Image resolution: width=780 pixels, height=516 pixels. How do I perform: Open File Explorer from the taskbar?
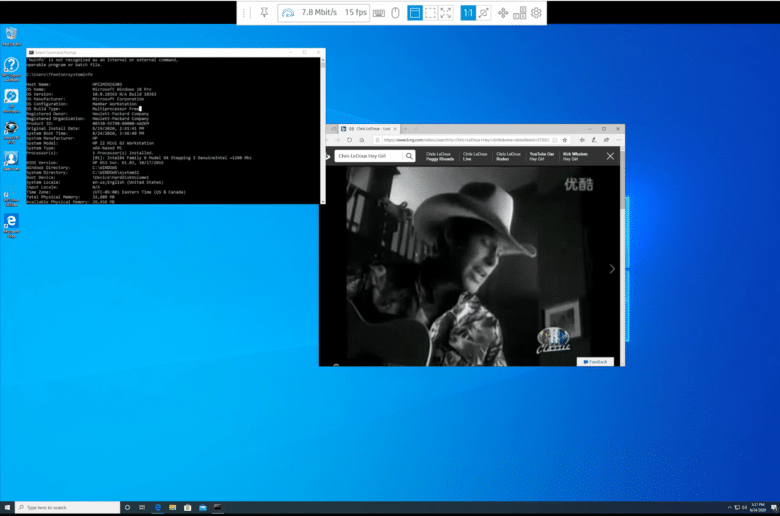pos(173,508)
